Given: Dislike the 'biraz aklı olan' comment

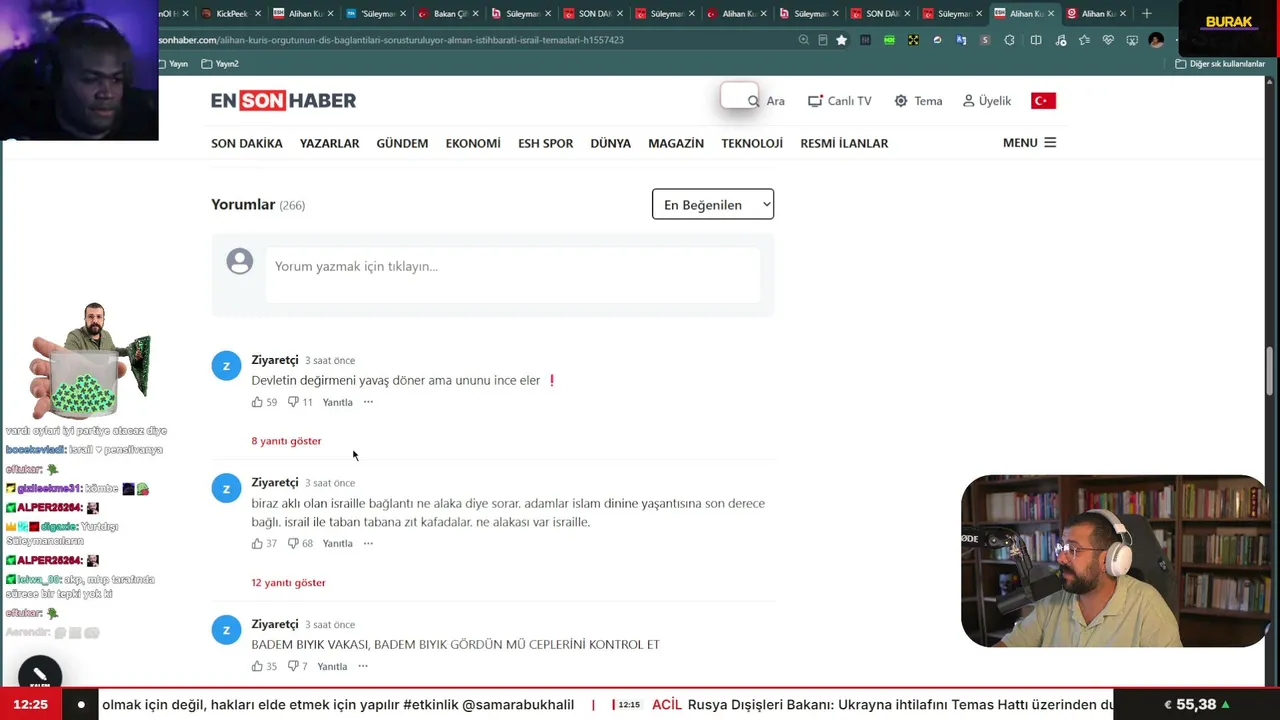Looking at the screenshot, I should 293,543.
